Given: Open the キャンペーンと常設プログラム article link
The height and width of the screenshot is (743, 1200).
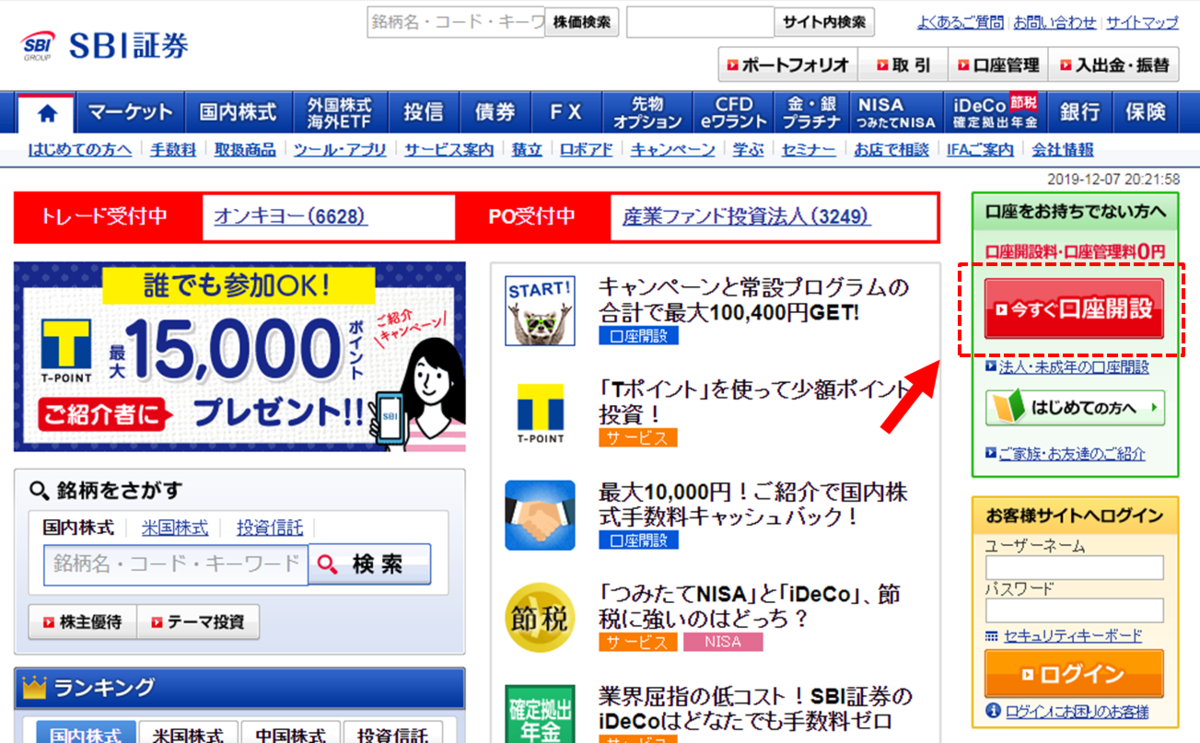Looking at the screenshot, I should click(x=754, y=300).
